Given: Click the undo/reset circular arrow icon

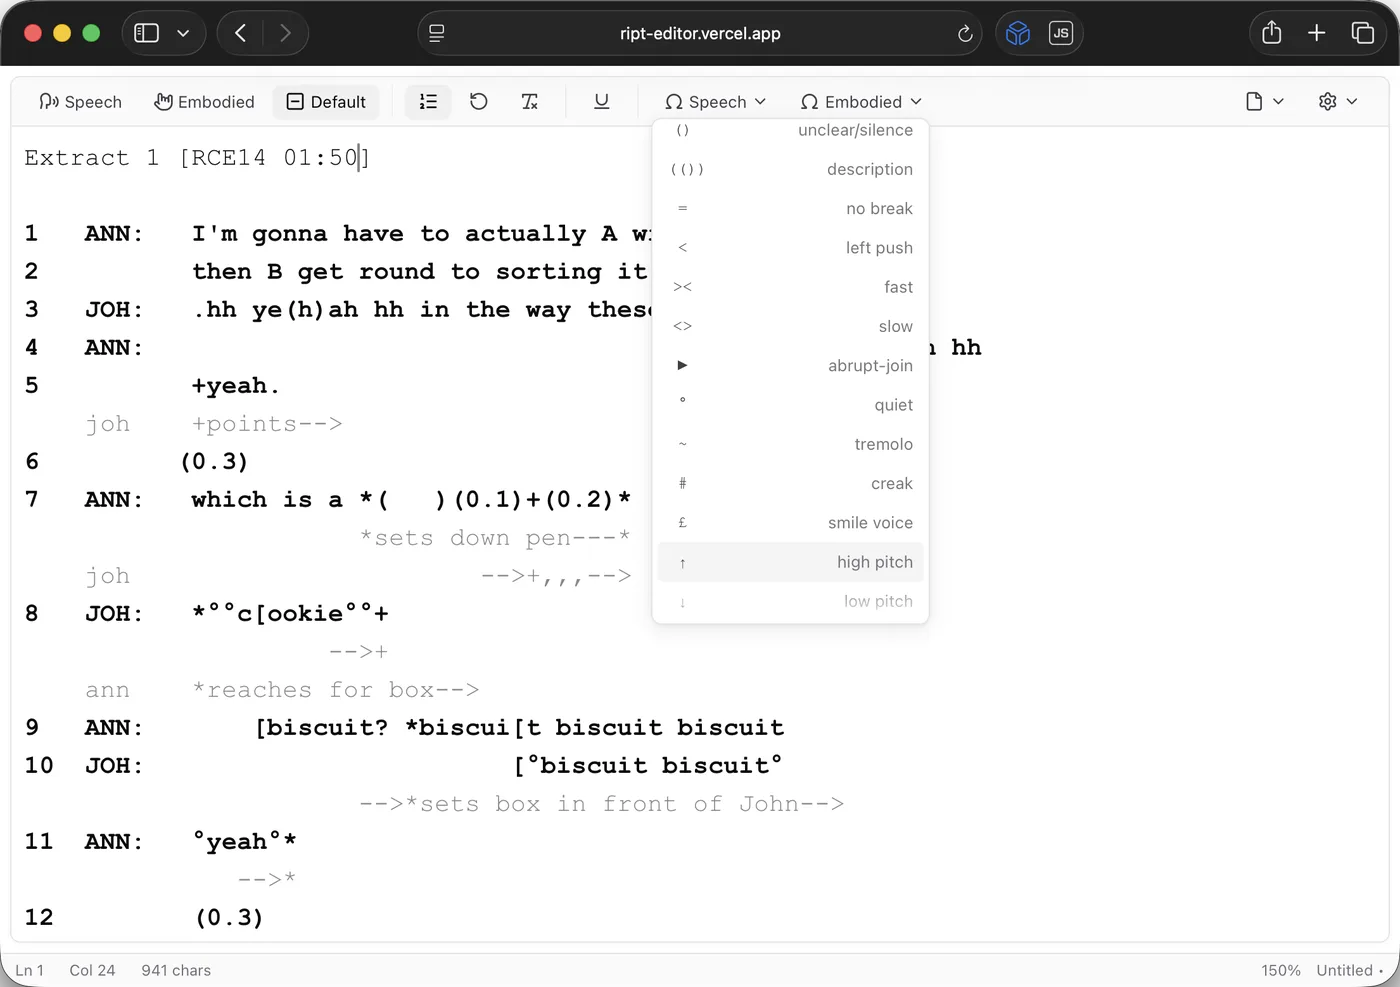Looking at the screenshot, I should point(479,102).
